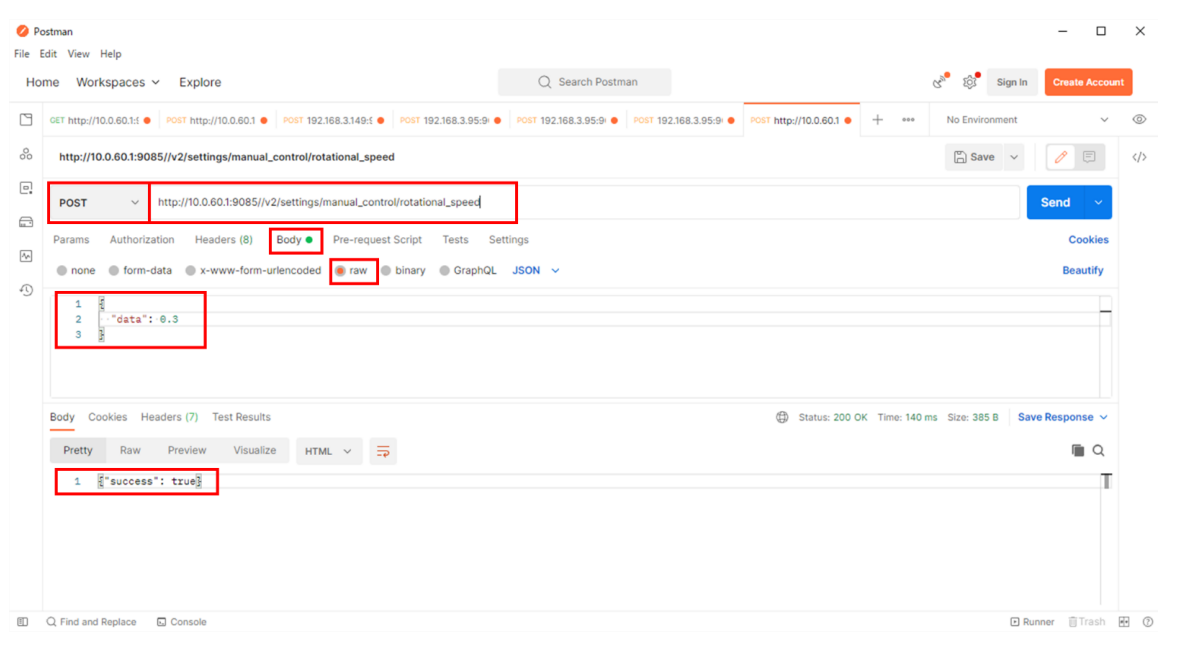Select the binary body type

tap(403, 271)
